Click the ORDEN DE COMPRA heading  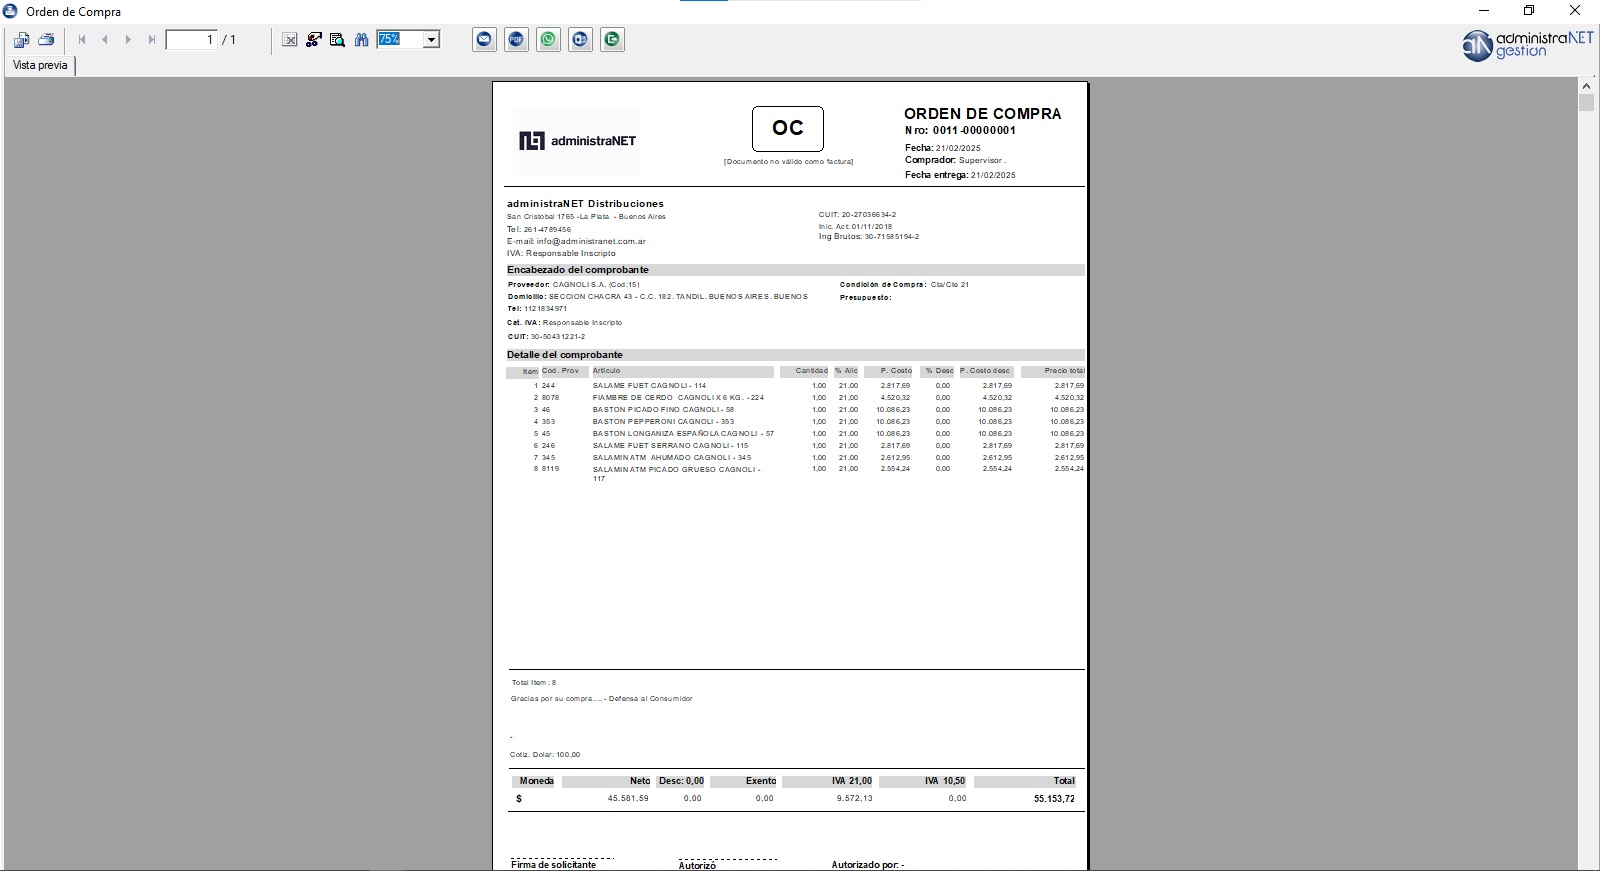(983, 114)
